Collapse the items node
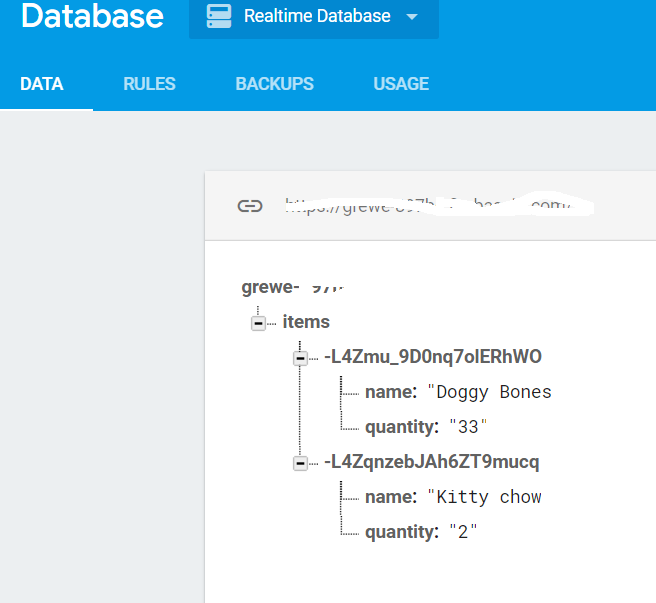The height and width of the screenshot is (603, 656). tap(258, 323)
